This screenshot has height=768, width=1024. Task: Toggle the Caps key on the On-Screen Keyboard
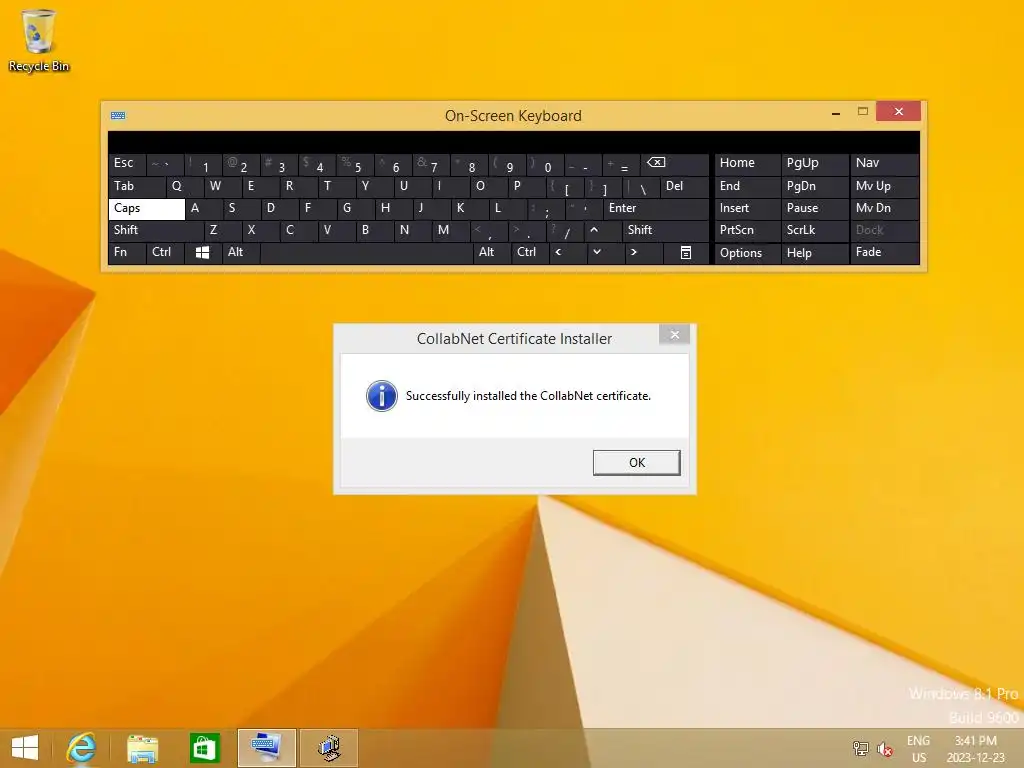pyautogui.click(x=146, y=208)
